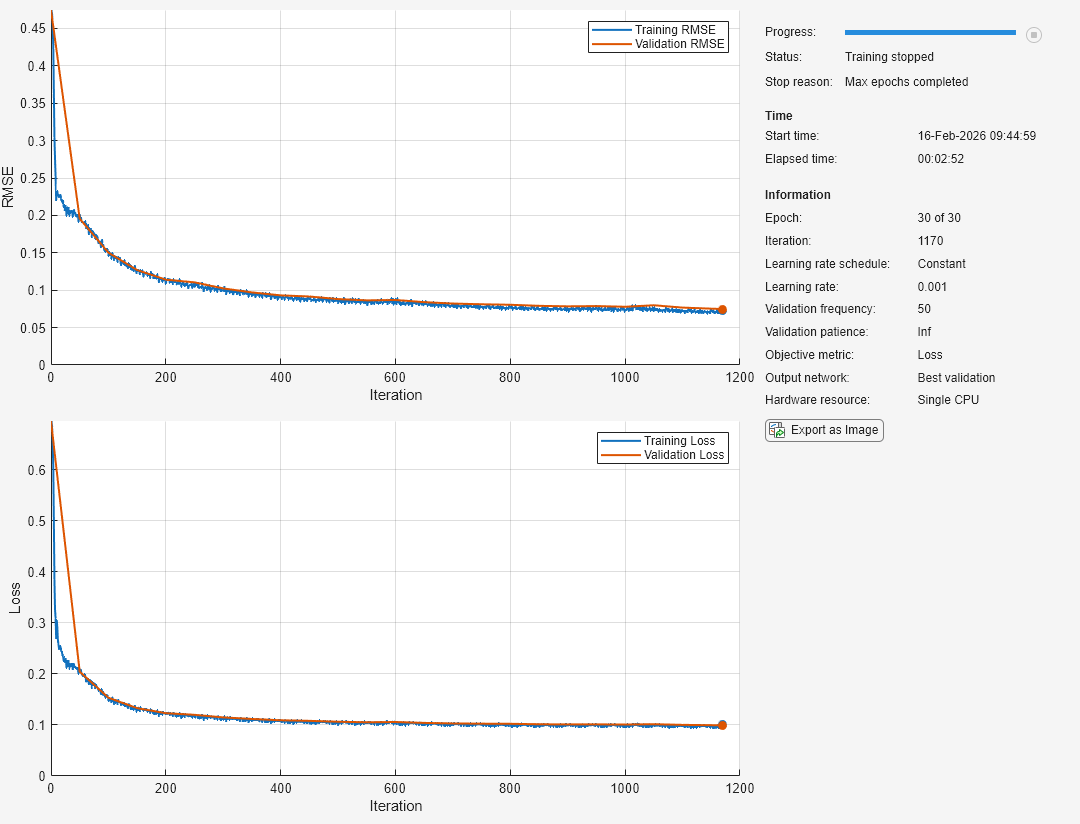Click the Export as Image icon
Image resolution: width=1080 pixels, height=824 pixels.
tap(777, 430)
